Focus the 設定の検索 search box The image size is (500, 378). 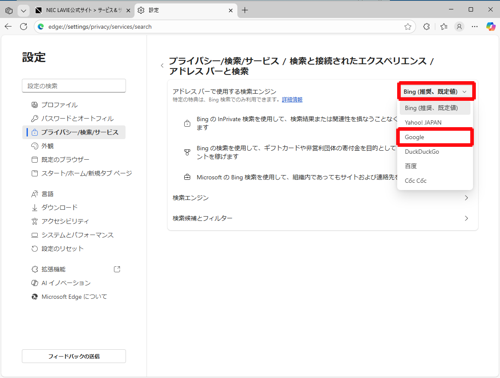(74, 86)
